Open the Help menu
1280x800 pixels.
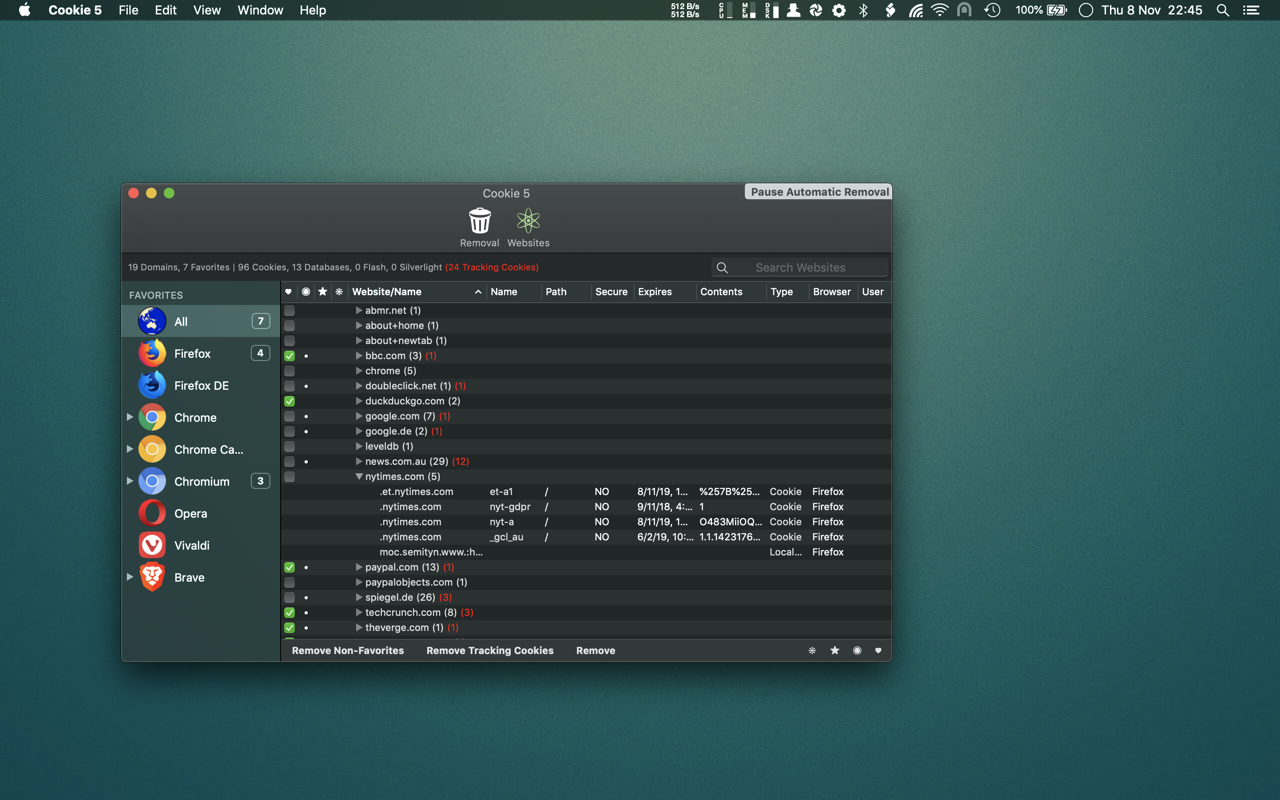313,10
